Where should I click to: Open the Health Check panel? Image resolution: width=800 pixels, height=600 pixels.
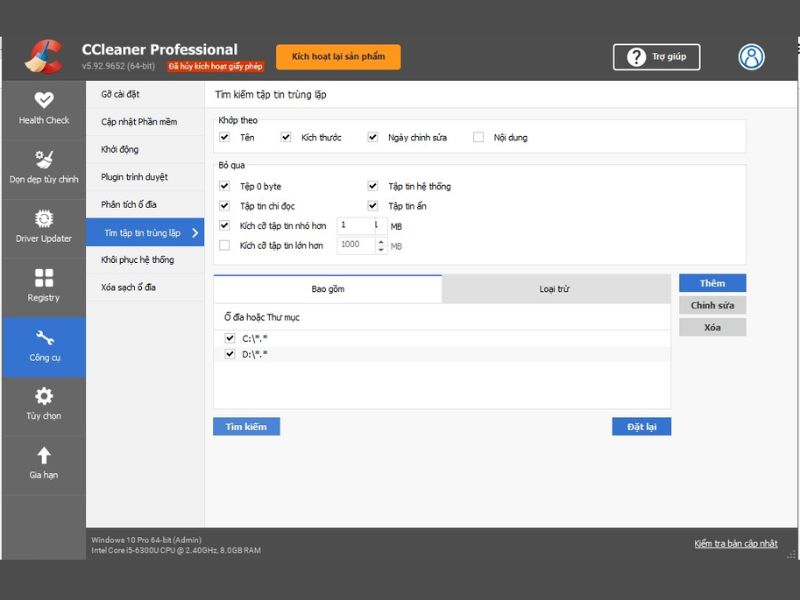(x=44, y=108)
